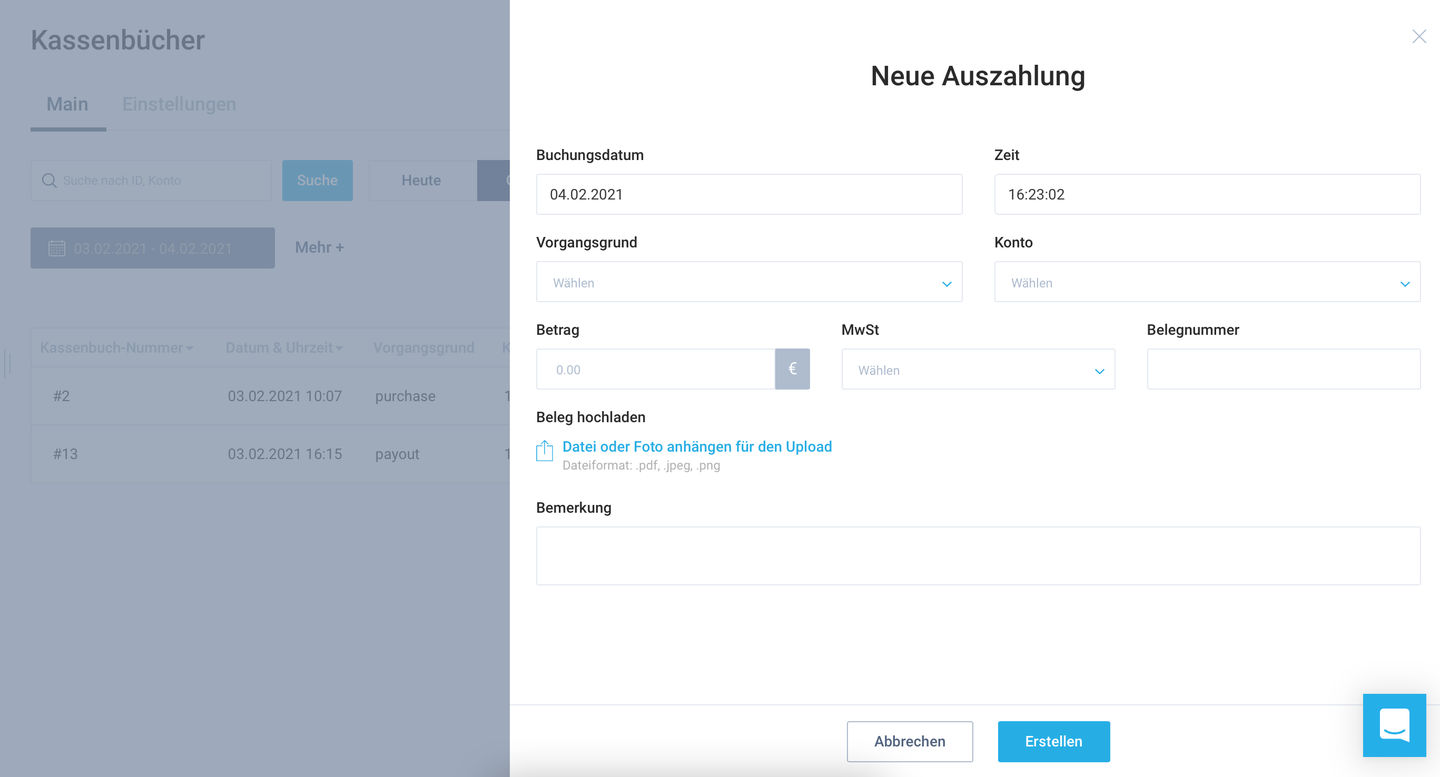Click the Vorgangsgrund column header
Viewport: 1440px width, 777px height.
[x=424, y=348]
